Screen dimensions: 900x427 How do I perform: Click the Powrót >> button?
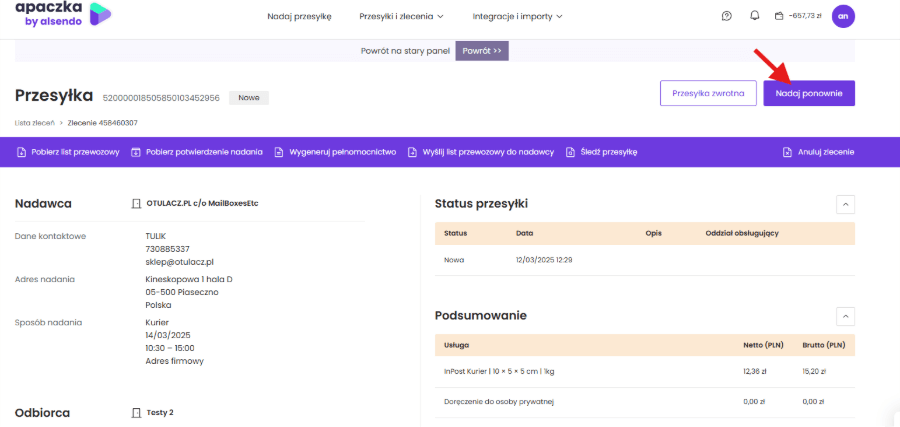(x=483, y=49)
